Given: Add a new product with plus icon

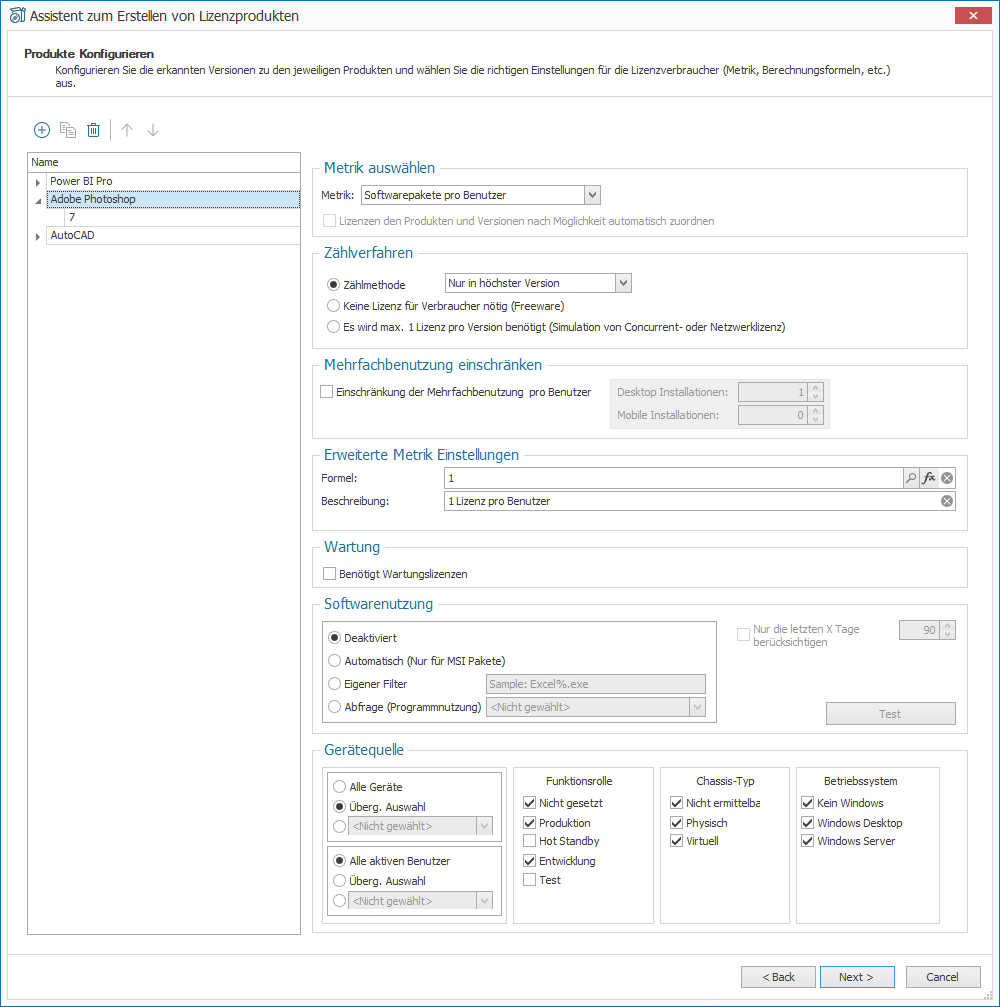Looking at the screenshot, I should tap(42, 130).
